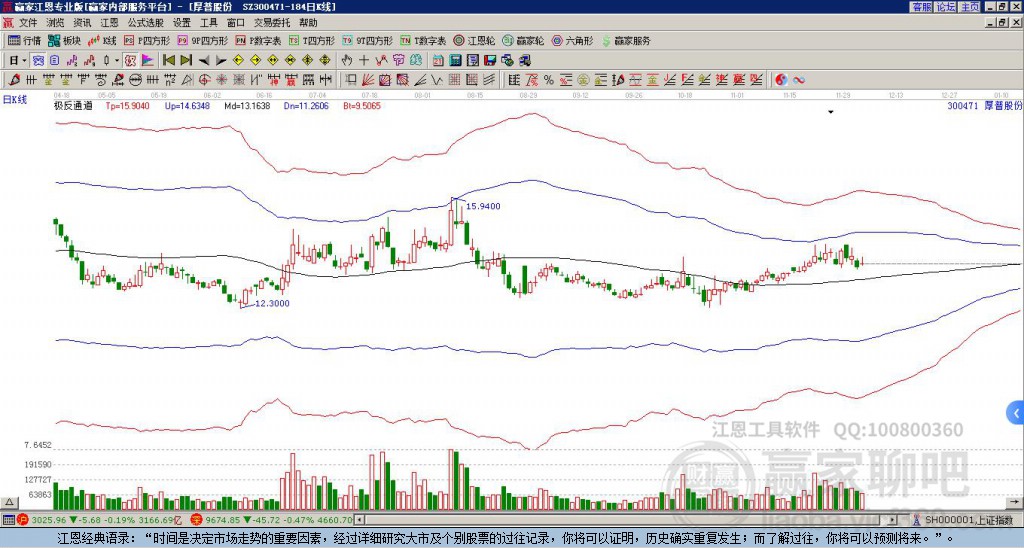This screenshot has height=548, width=1024.
Task: Open the P四方形 tool
Action: pyautogui.click(x=147, y=40)
